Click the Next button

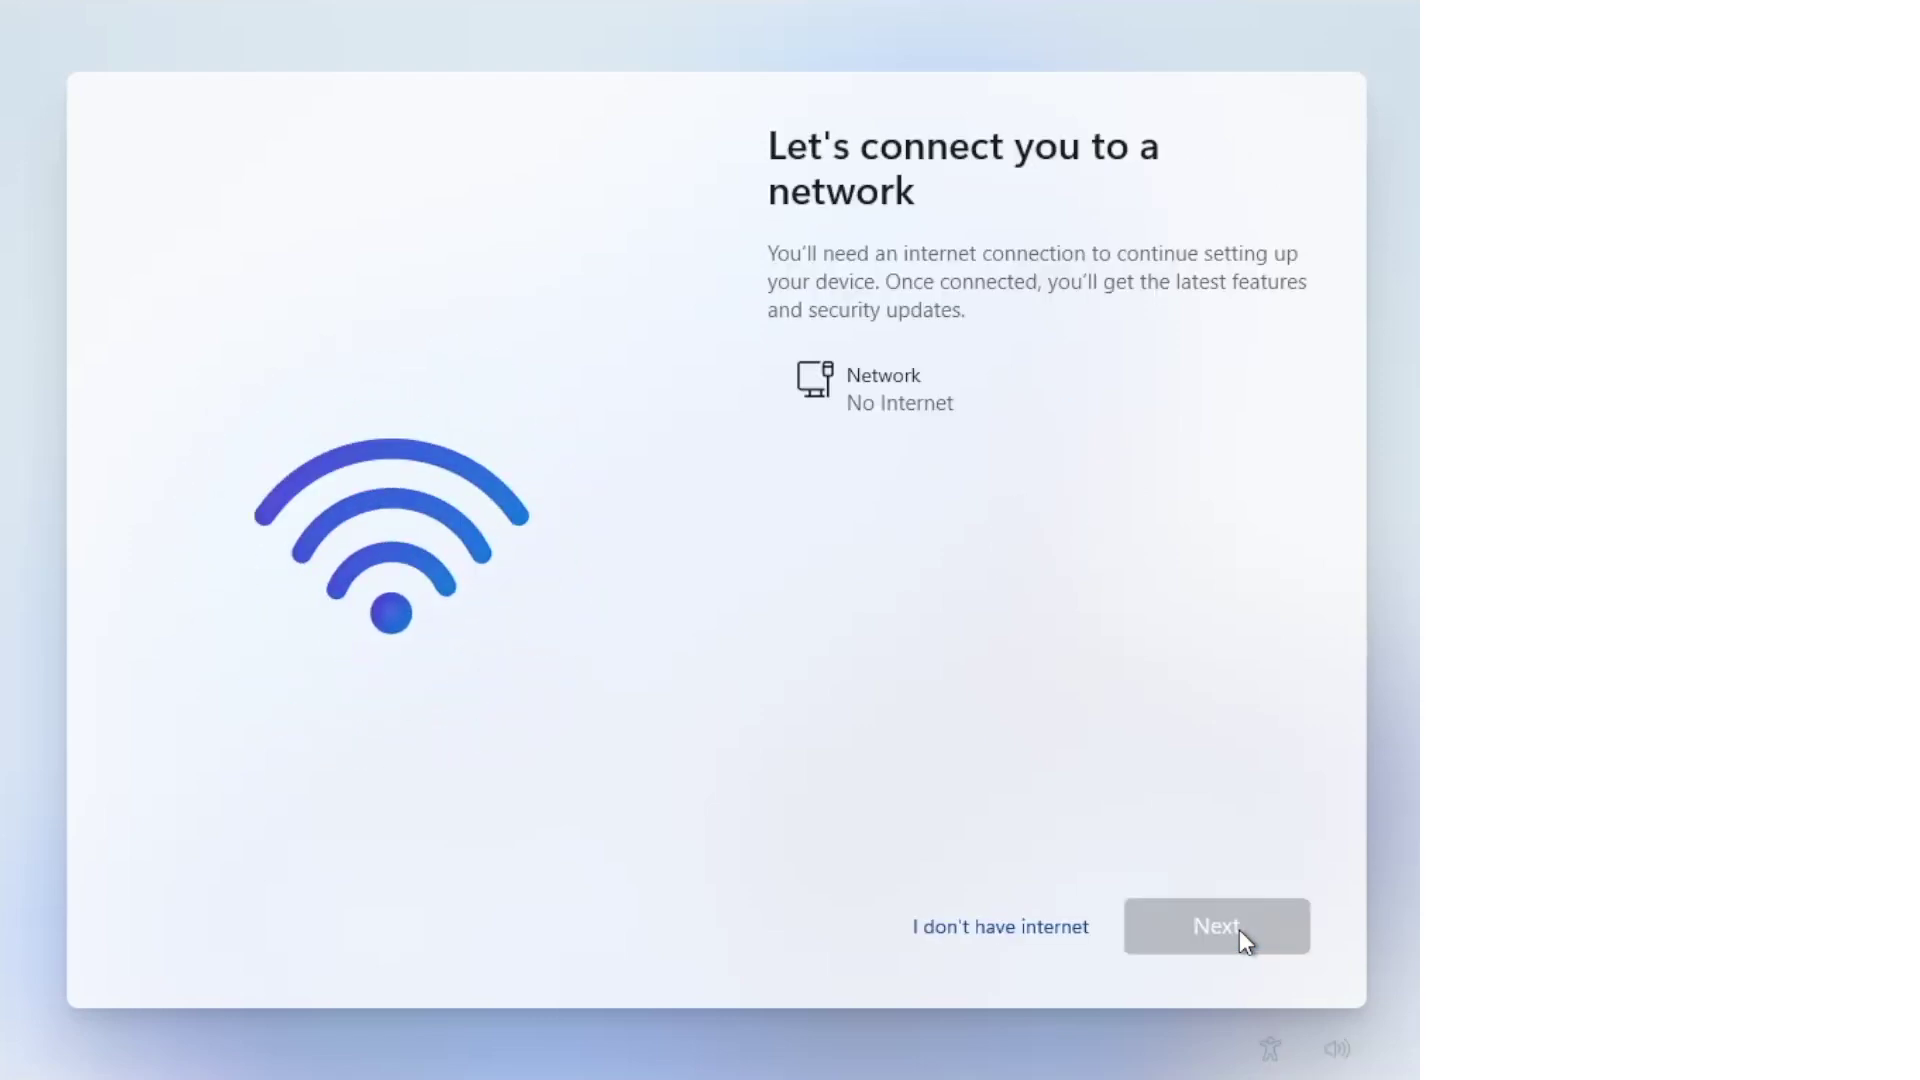coord(1216,926)
